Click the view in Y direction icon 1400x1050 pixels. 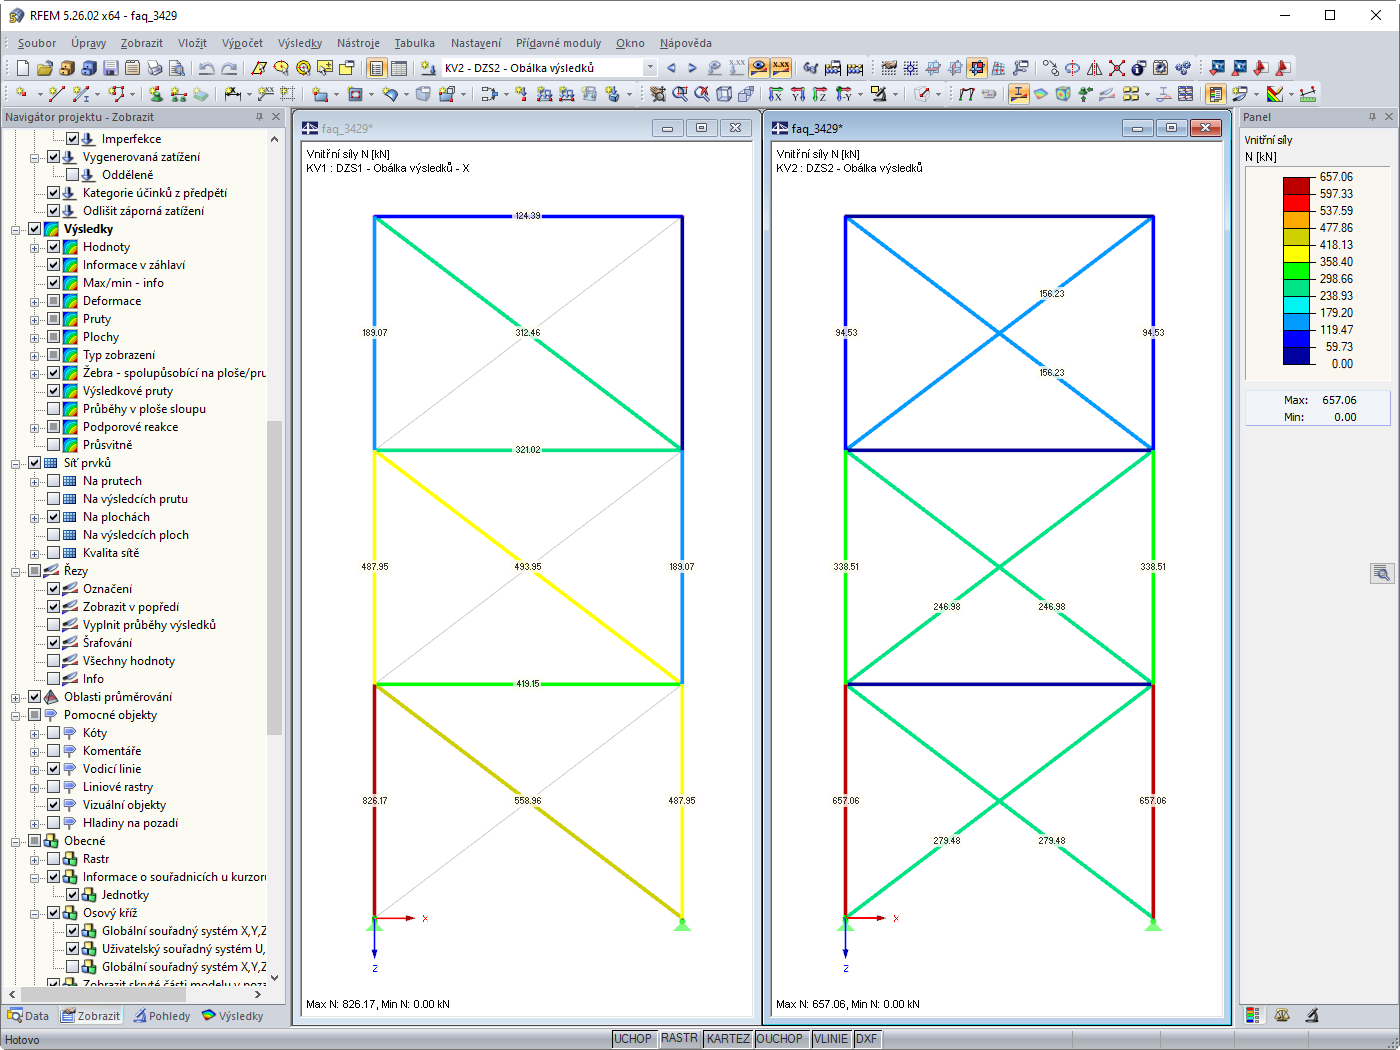click(798, 94)
